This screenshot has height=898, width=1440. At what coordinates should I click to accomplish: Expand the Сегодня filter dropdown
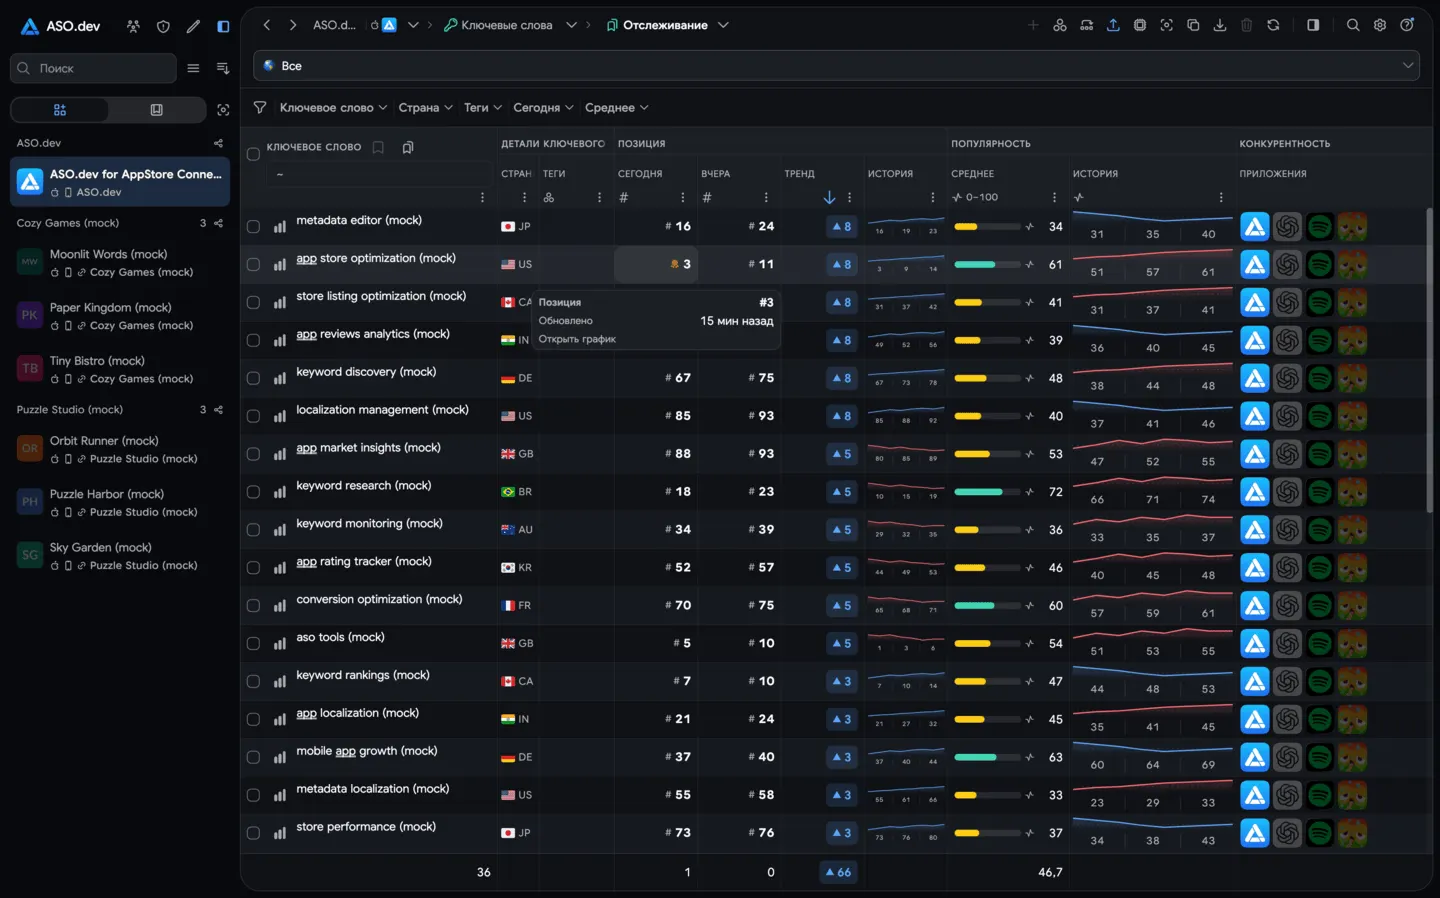(x=543, y=108)
